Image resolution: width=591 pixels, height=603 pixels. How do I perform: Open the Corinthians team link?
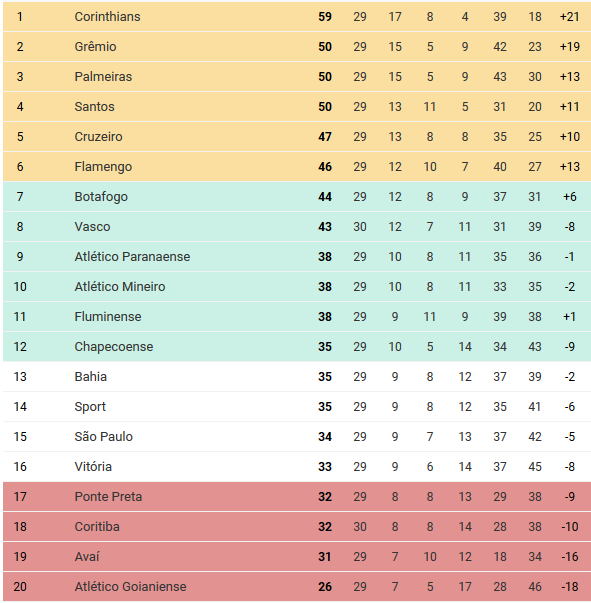pyautogui.click(x=107, y=17)
